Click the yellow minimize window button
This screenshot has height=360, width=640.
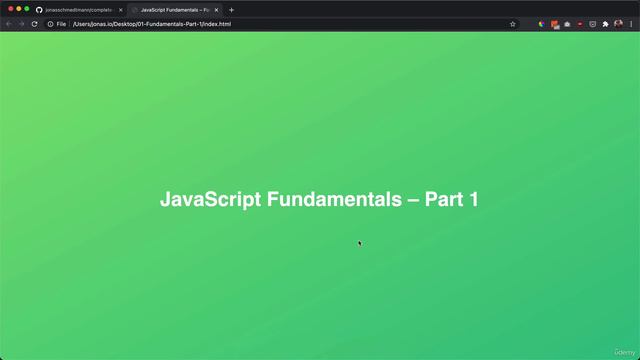[19, 9]
